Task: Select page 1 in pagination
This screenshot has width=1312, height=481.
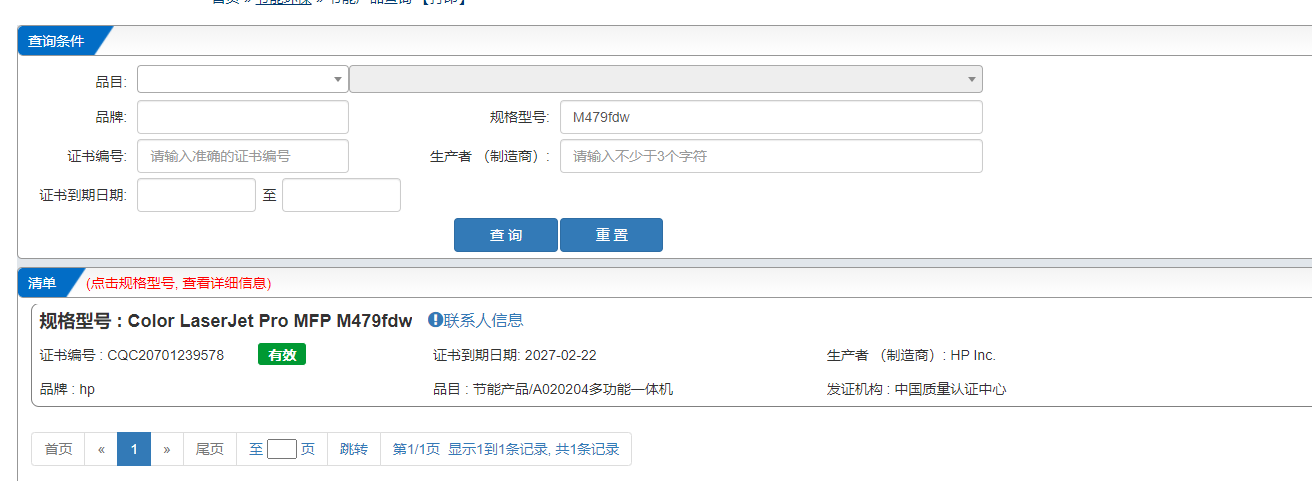Action: [x=134, y=449]
